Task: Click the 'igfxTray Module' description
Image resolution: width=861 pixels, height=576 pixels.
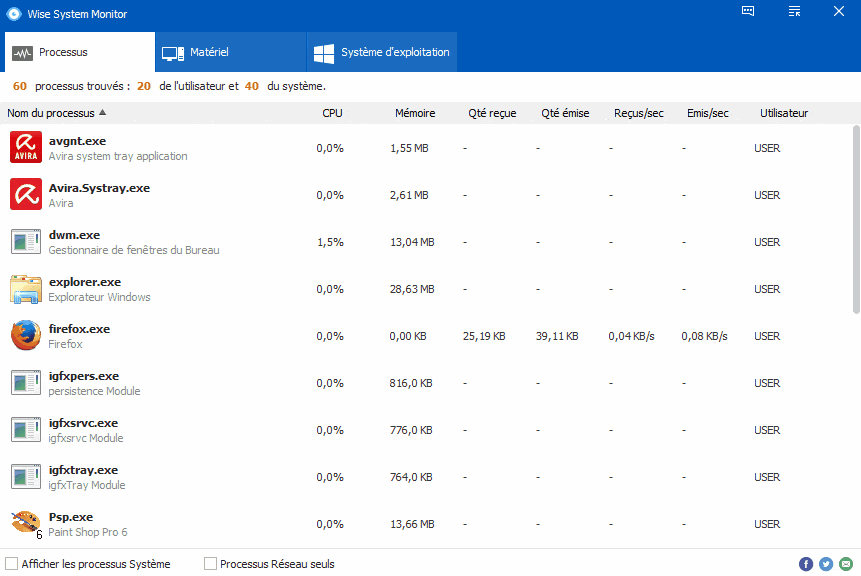Action: pos(87,485)
